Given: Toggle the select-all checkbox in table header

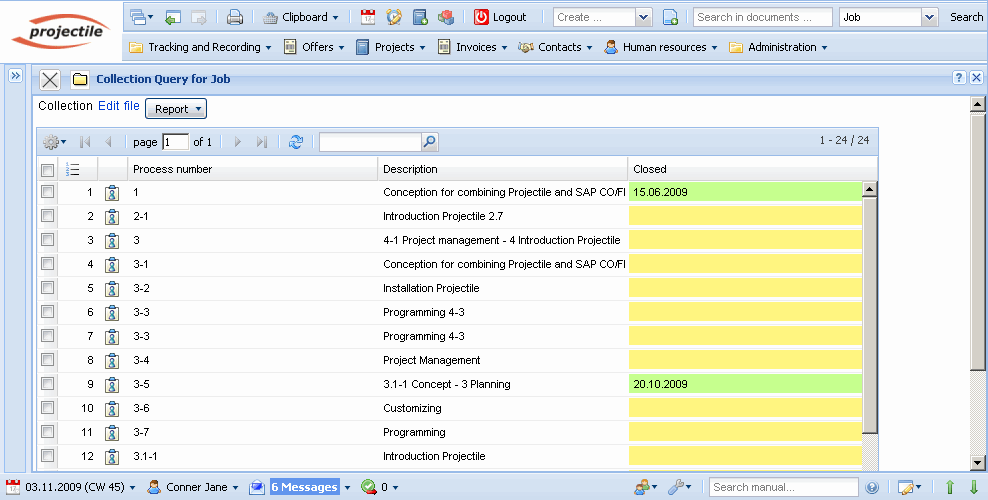Looking at the screenshot, I should (x=47, y=169).
